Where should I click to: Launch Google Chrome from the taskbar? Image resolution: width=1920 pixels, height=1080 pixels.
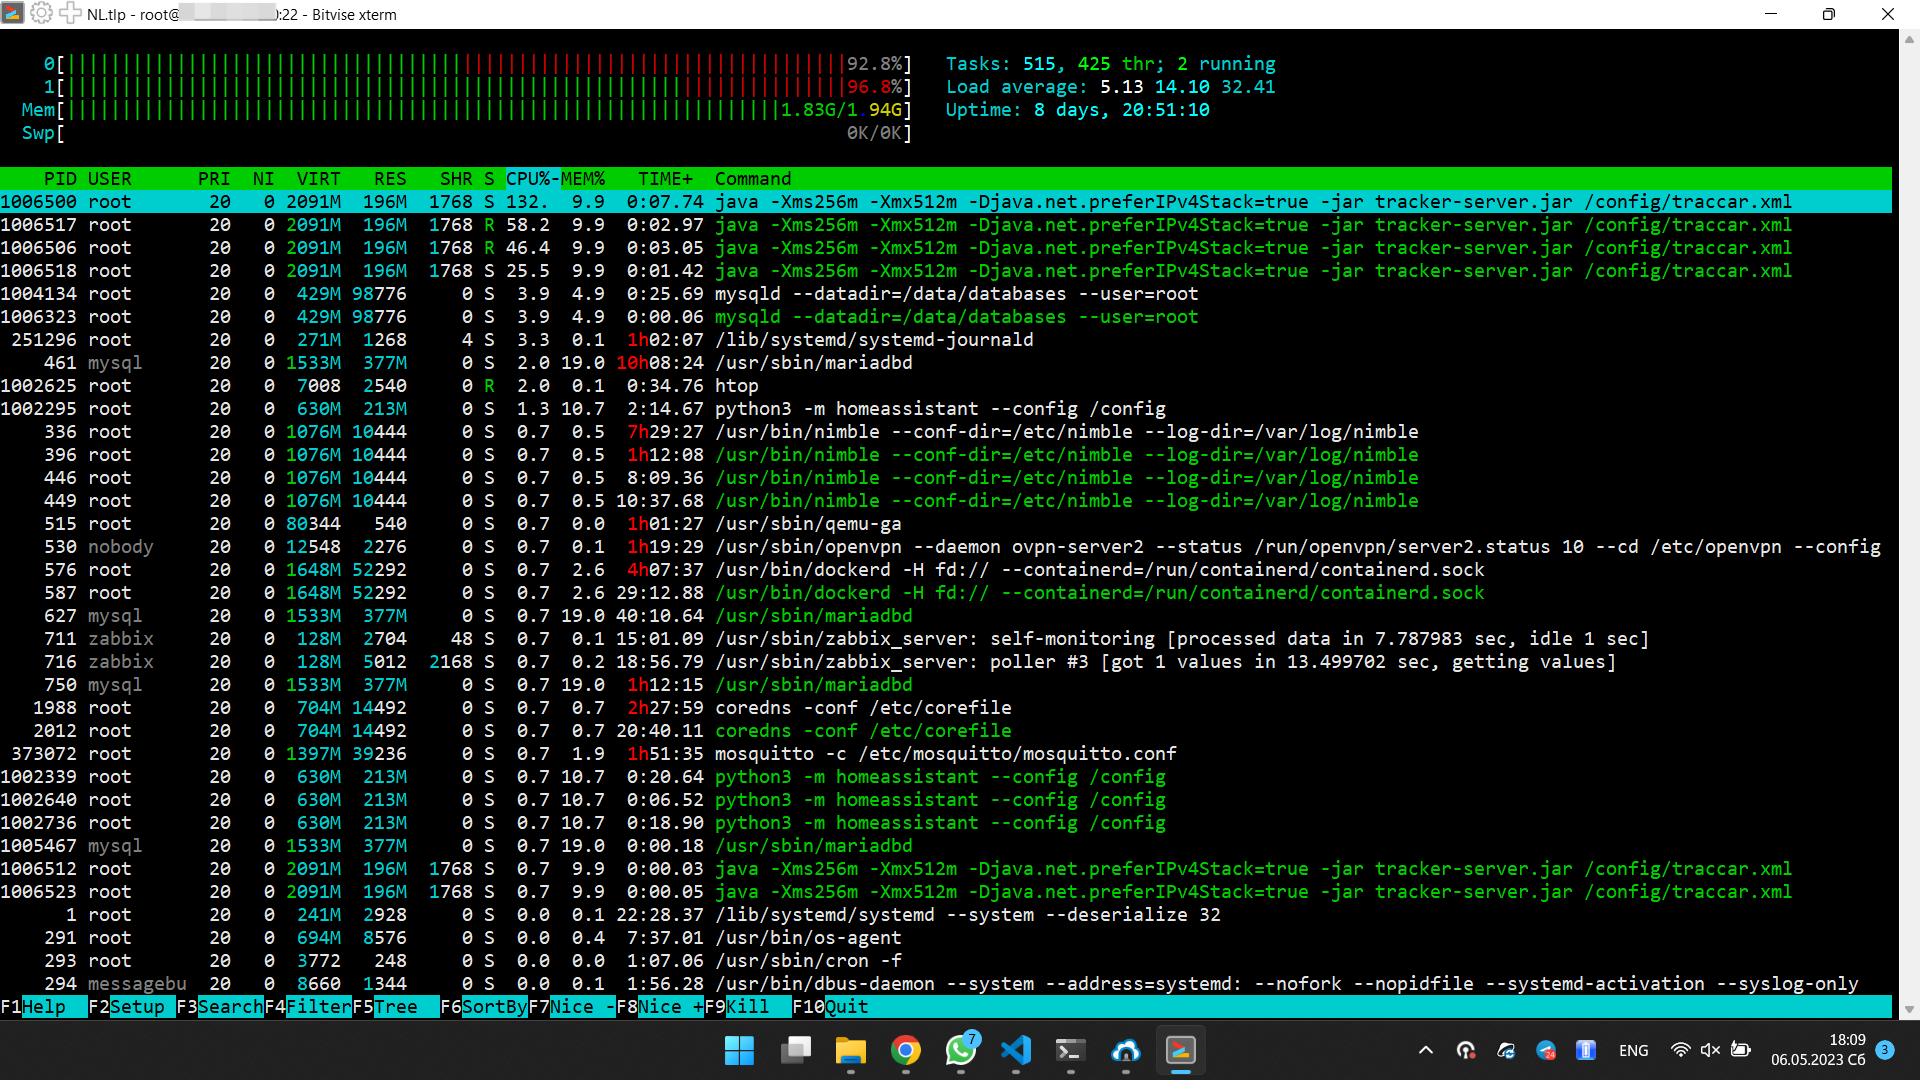click(905, 1051)
